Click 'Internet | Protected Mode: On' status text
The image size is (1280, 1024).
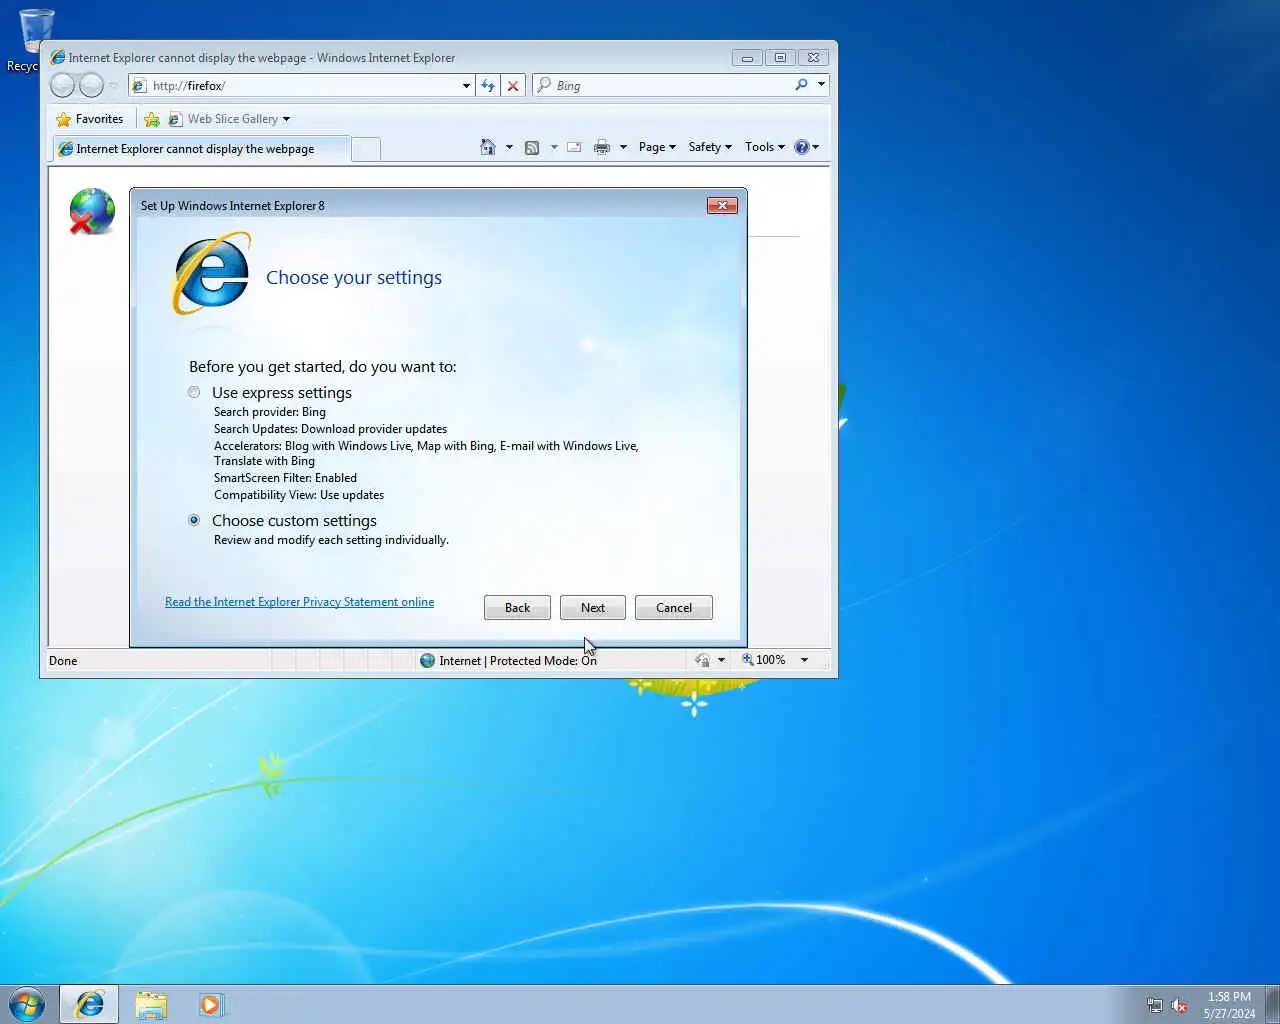(x=518, y=660)
